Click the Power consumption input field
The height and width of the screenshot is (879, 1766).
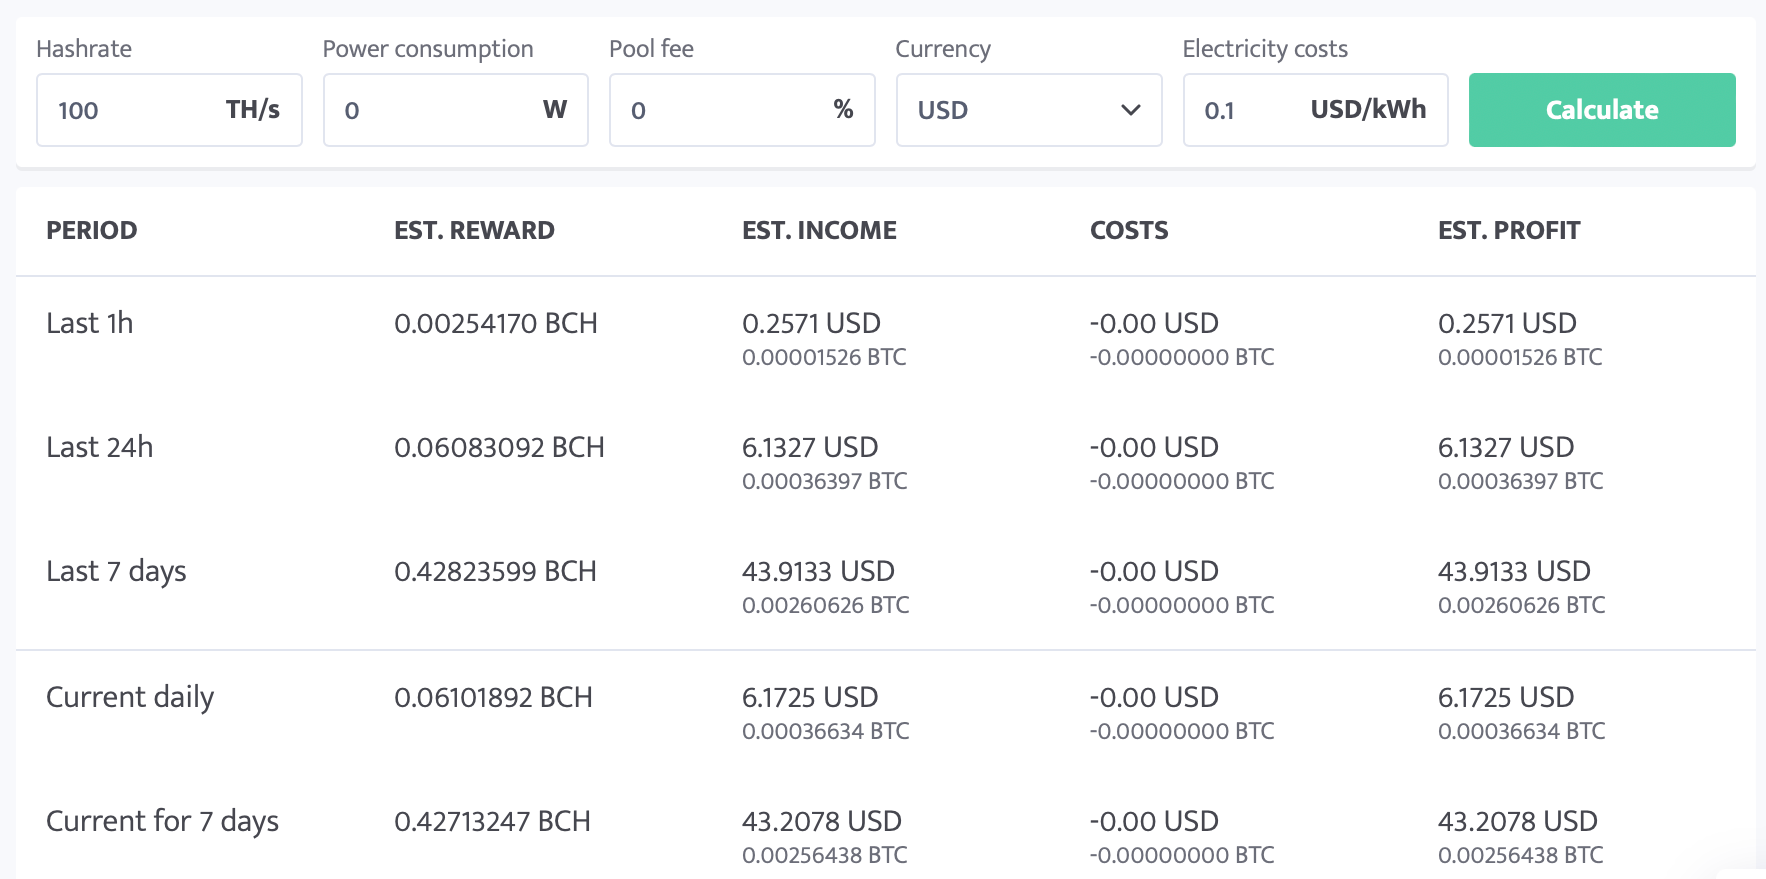point(430,110)
